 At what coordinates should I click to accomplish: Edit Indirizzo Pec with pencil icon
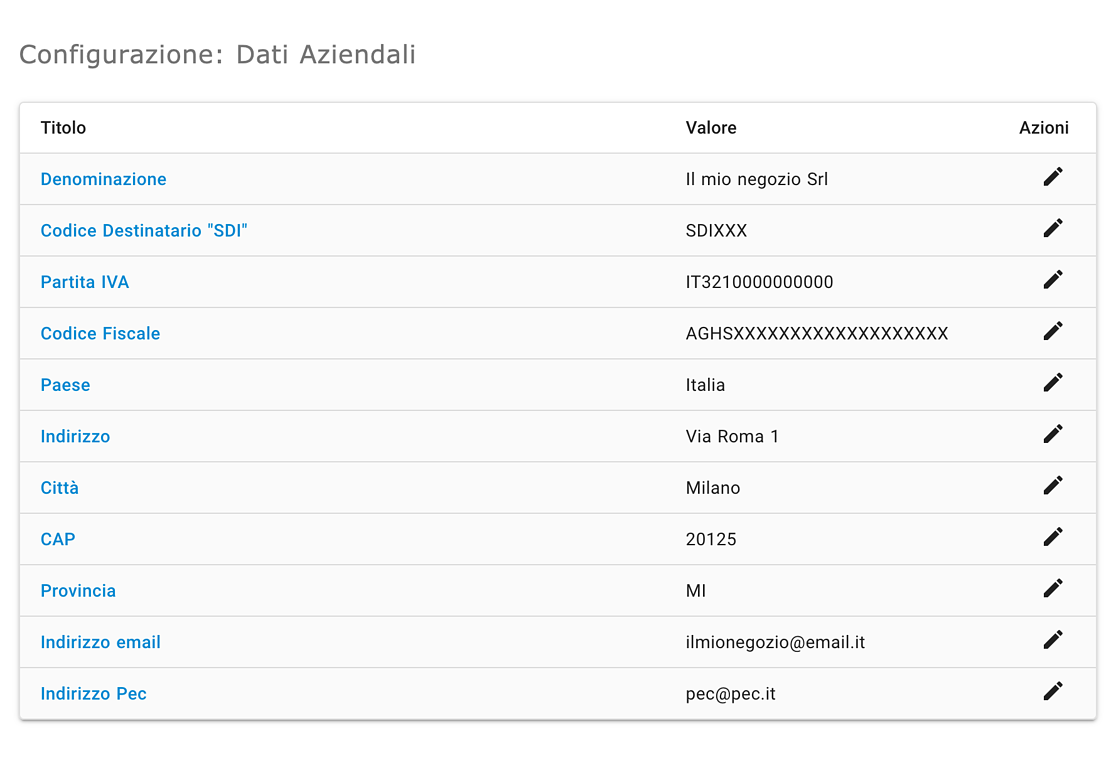(1053, 691)
